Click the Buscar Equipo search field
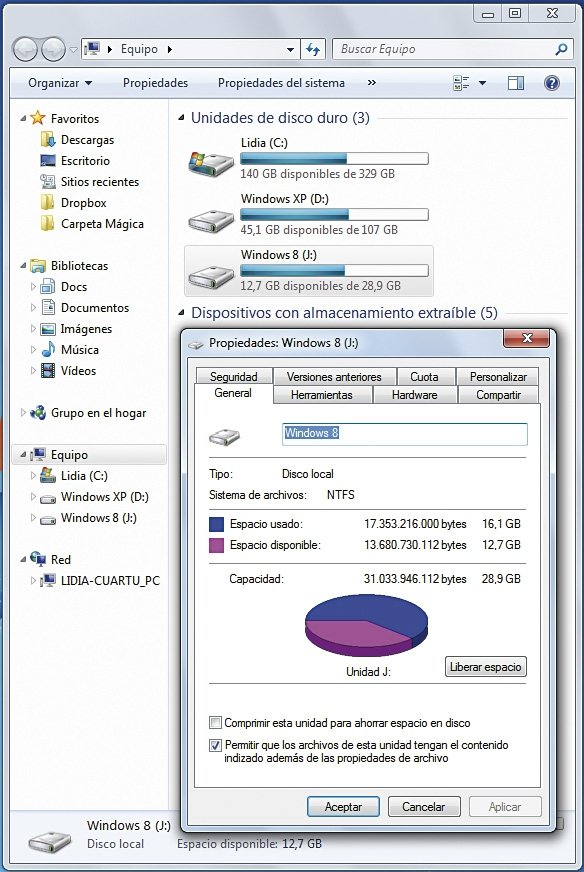 click(x=445, y=49)
